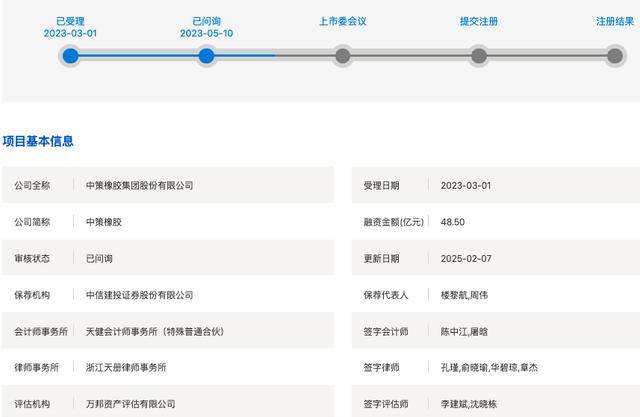This screenshot has width=640, height=417.
Task: Select the 中信建投证券股份有限公司 sponsor entry
Action: coord(140,295)
